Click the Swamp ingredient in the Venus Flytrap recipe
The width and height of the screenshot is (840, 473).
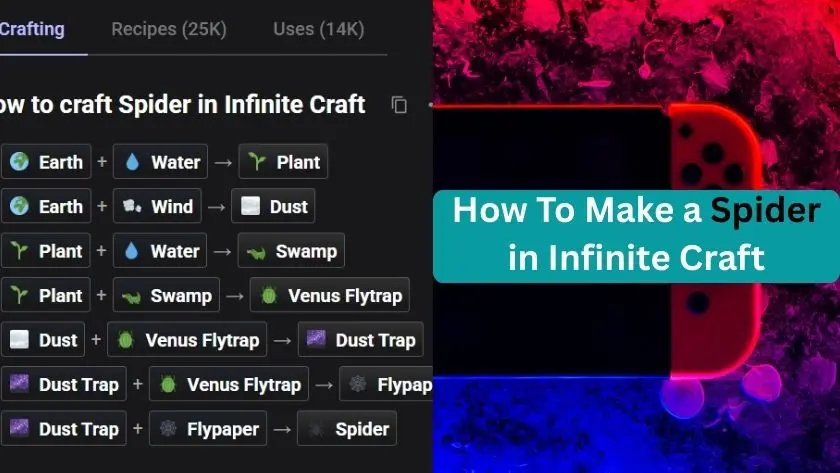[x=166, y=295]
